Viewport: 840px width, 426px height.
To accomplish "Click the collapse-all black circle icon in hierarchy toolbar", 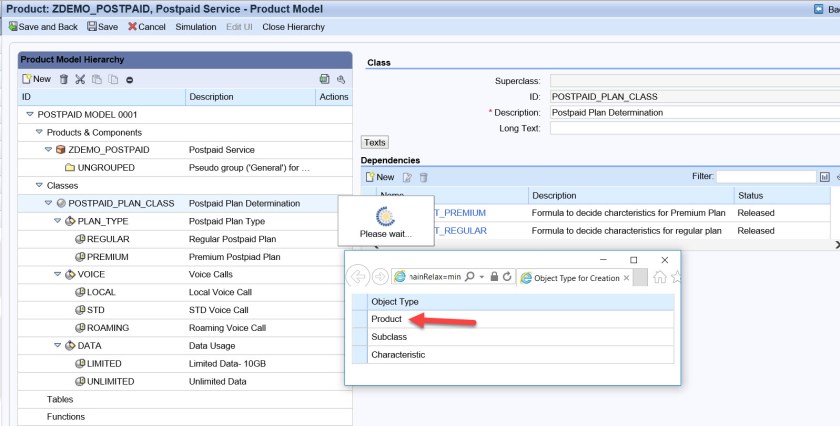I will click(x=130, y=79).
